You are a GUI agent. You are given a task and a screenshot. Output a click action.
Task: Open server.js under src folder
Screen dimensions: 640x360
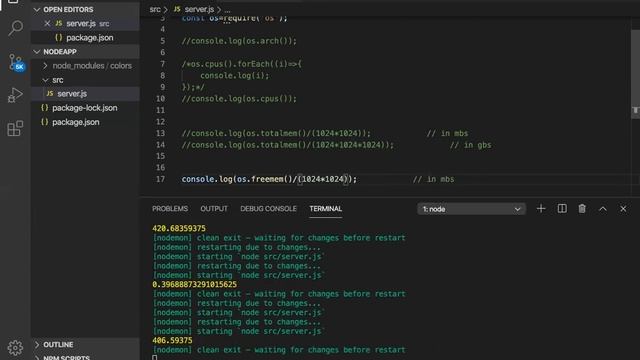85,94
